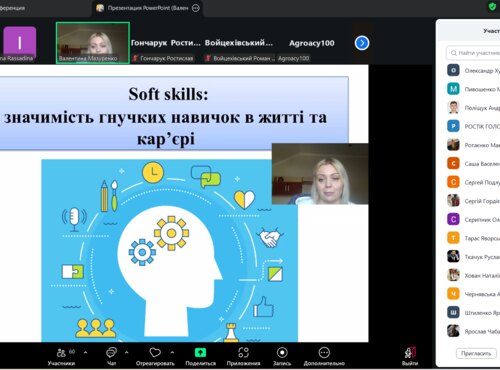Screen dimensions: 500x370
Task: Select participant Хован Наталія in list
Action: [x=473, y=275]
